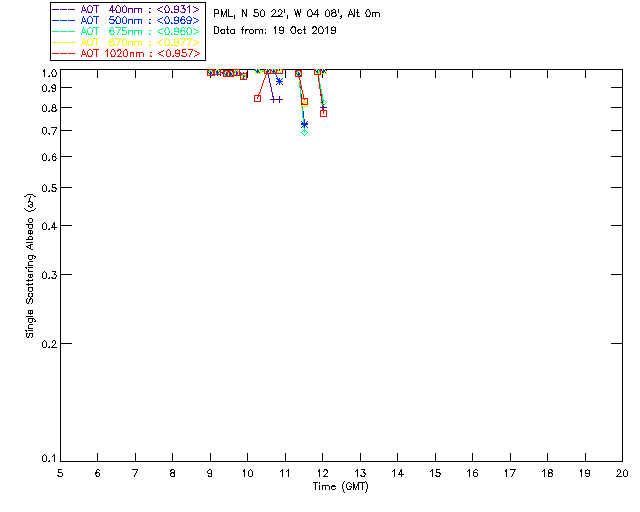Click x-axis tick label 17
640x512 pixels.
(510, 473)
